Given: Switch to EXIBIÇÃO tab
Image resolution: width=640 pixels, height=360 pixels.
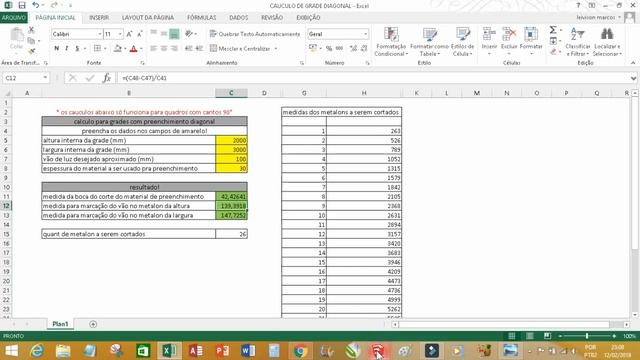Looking at the screenshot, I should (308, 18).
